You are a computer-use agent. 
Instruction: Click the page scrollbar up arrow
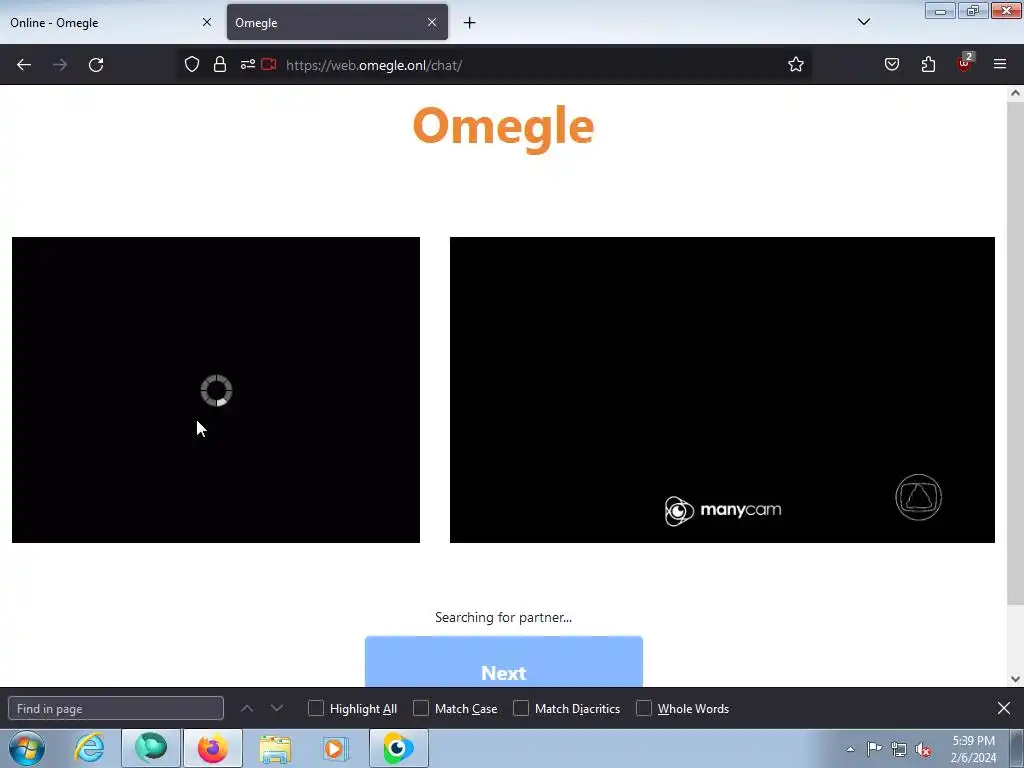pos(1016,93)
